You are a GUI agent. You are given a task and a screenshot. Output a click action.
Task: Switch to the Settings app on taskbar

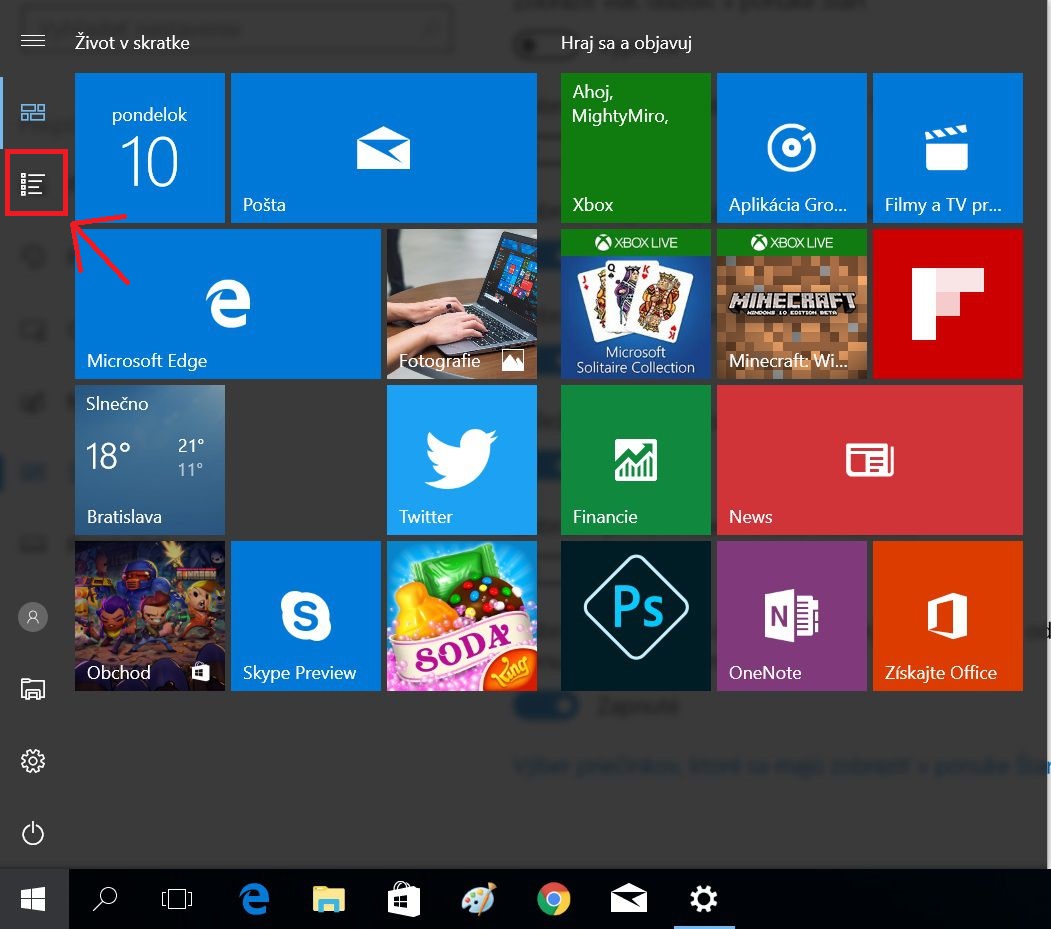tap(704, 899)
